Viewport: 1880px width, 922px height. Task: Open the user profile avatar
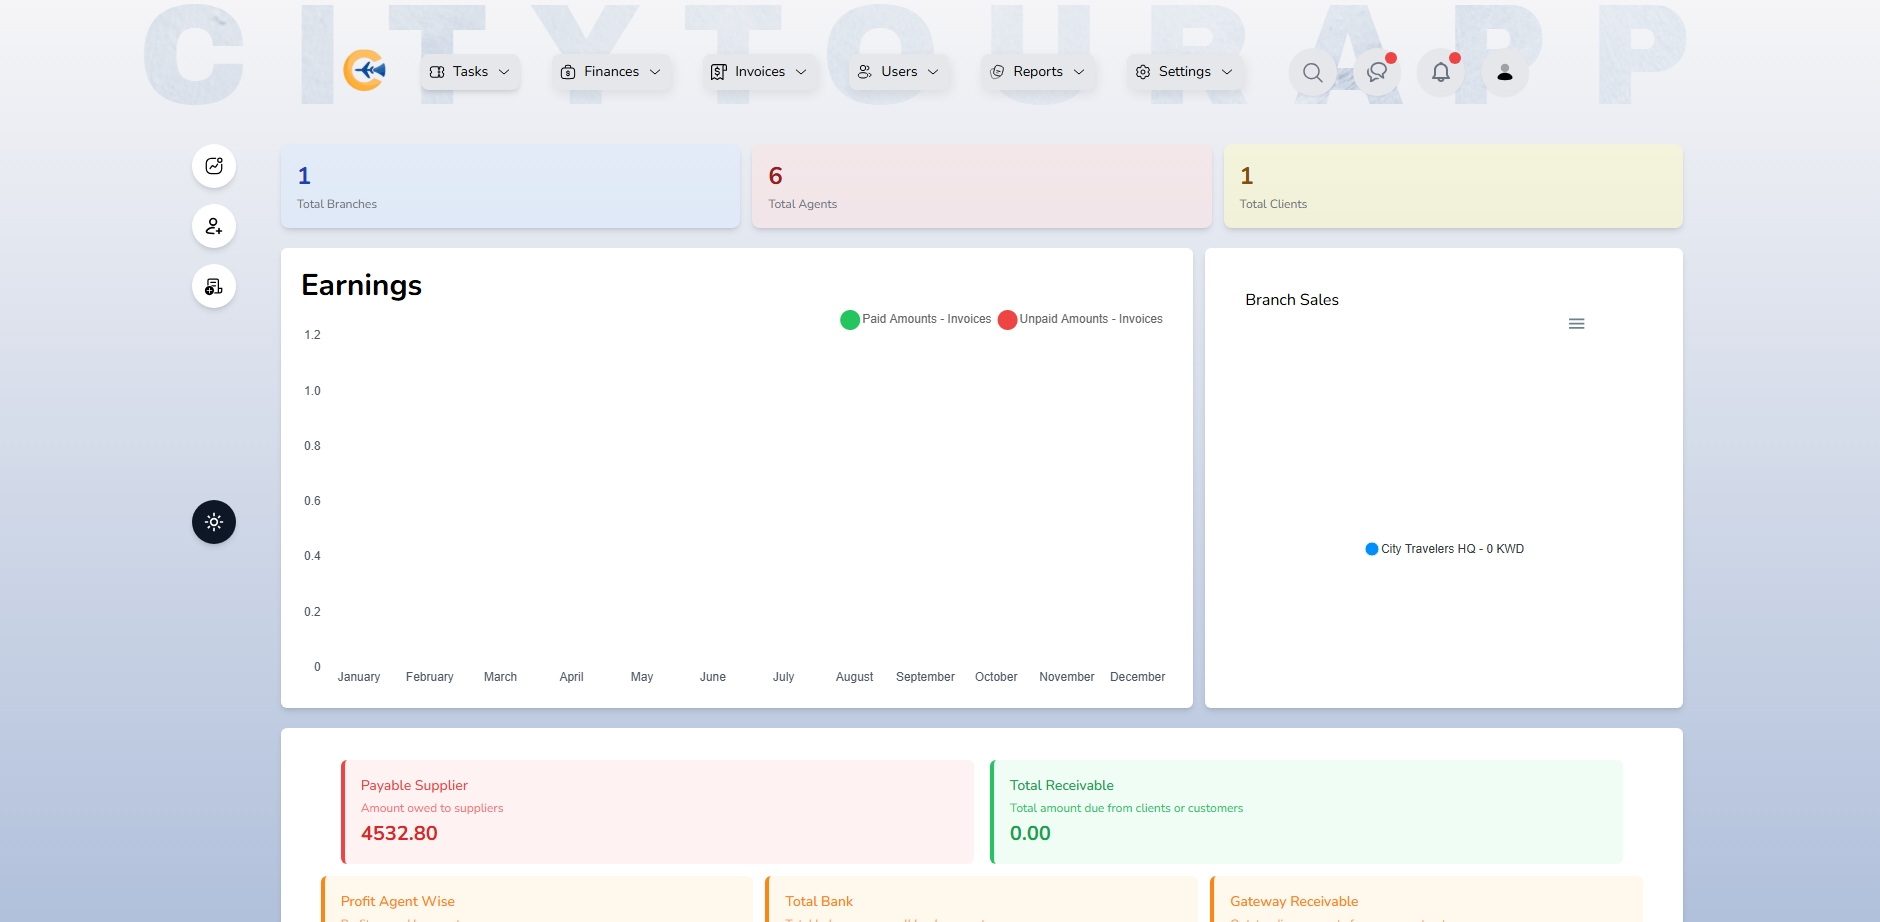(x=1504, y=72)
